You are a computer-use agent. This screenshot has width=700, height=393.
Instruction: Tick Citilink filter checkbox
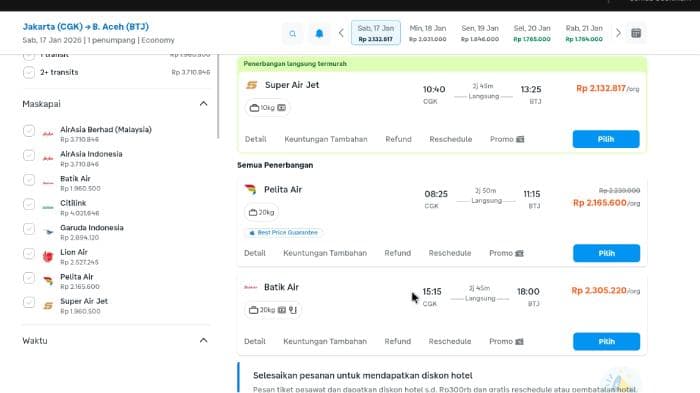[29, 204]
